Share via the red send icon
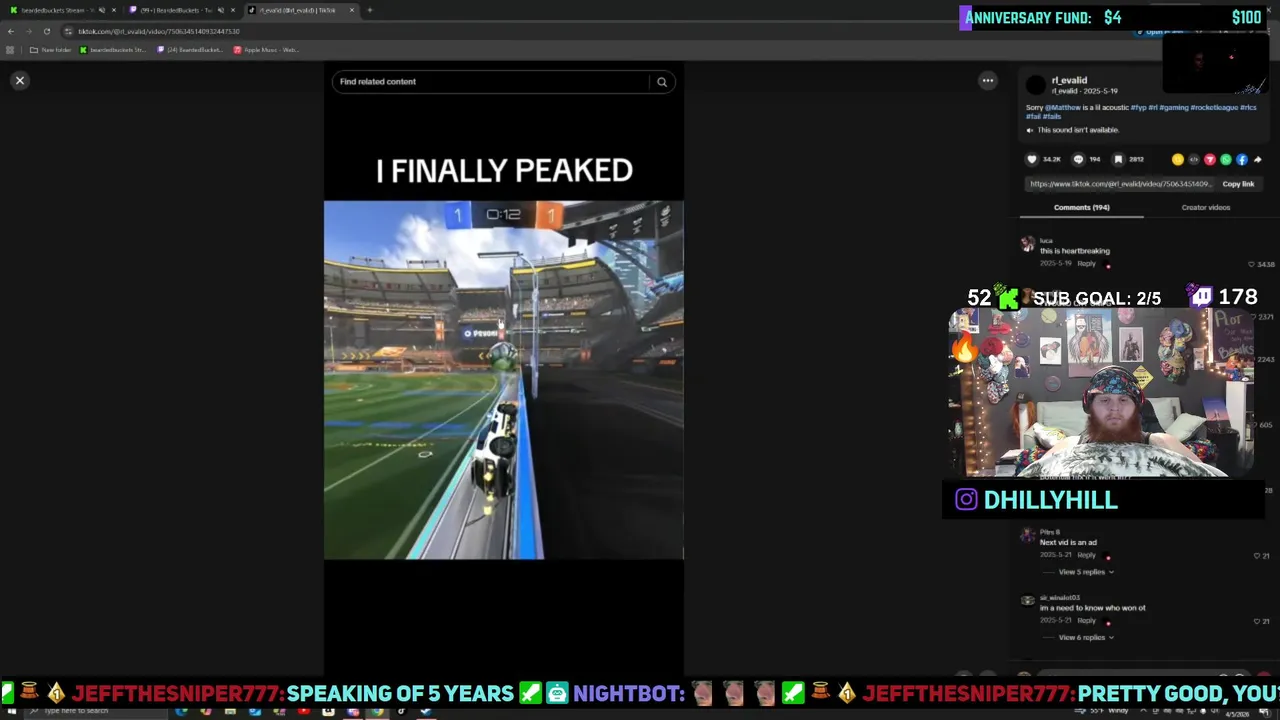Viewport: 1280px width, 720px height. click(x=1209, y=159)
